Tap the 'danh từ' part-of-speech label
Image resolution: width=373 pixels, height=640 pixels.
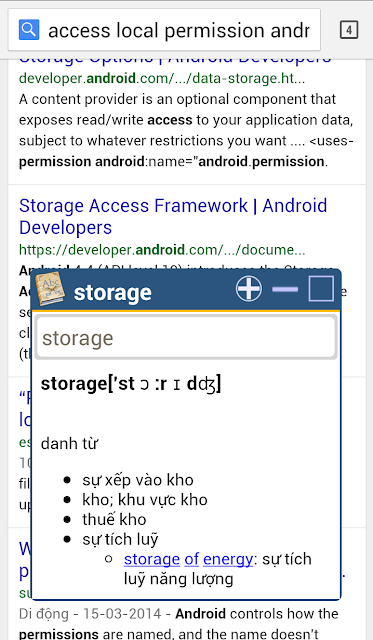click(x=69, y=443)
